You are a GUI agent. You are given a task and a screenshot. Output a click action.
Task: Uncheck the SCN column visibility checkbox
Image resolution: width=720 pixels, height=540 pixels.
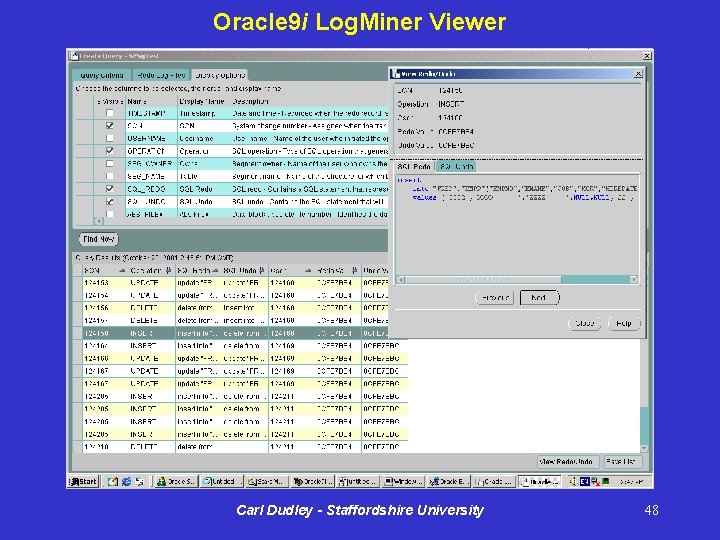109,125
